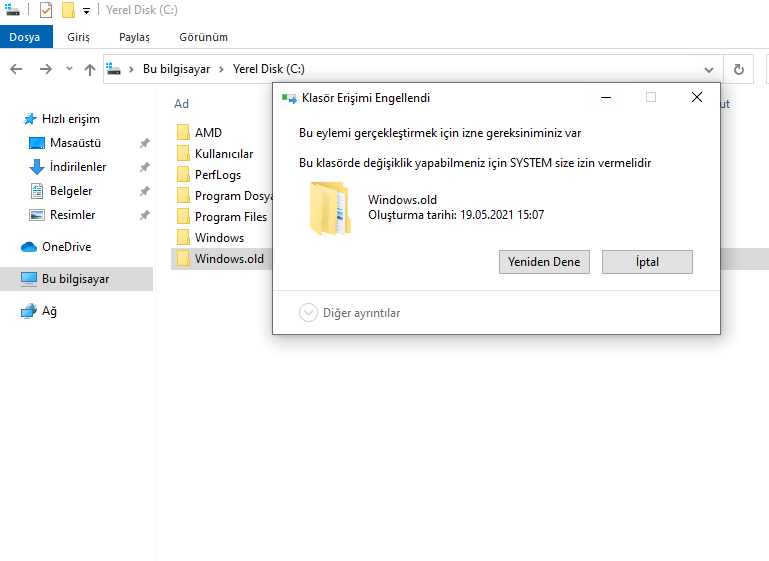Click the PerfLogs folder icon
769x561 pixels.
pos(183,175)
